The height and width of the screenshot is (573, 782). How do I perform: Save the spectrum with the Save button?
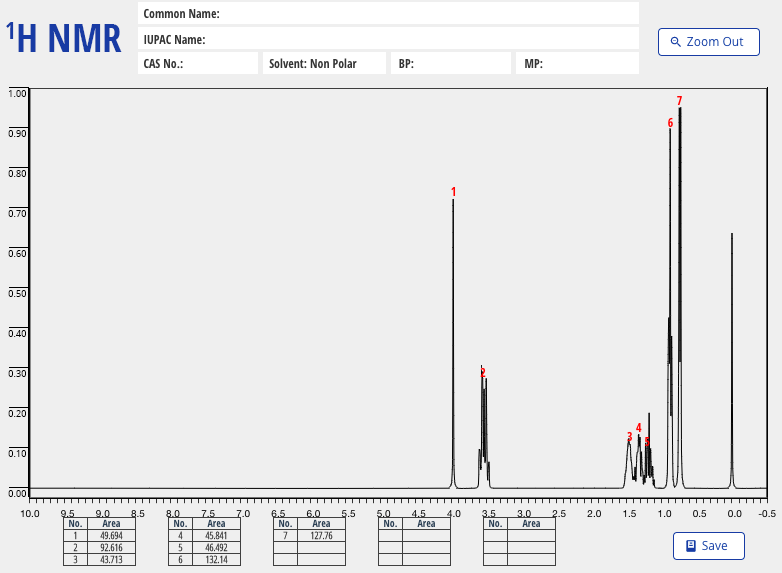(709, 546)
